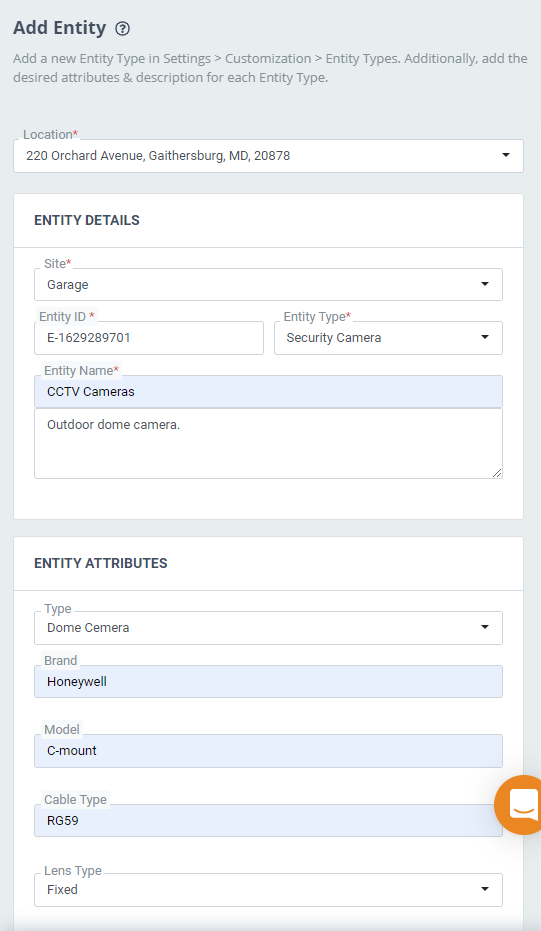Image resolution: width=541 pixels, height=931 pixels.
Task: Click into Entity Name field CCTV Cameras
Action: click(x=268, y=391)
